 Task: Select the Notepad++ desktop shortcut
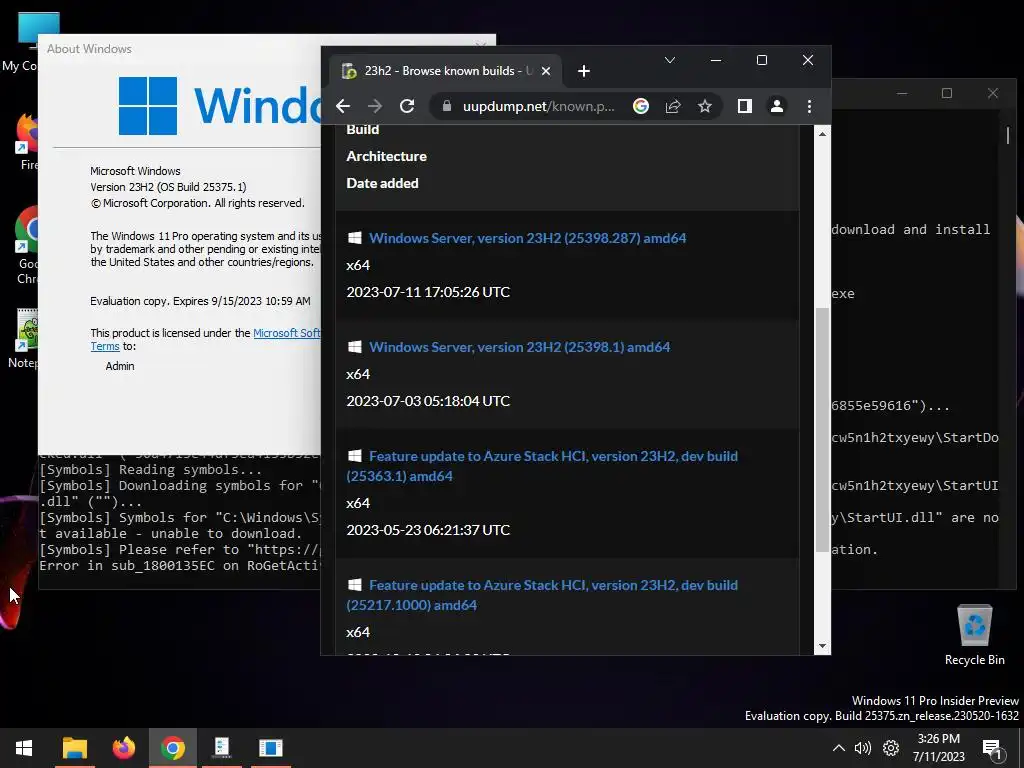25,338
